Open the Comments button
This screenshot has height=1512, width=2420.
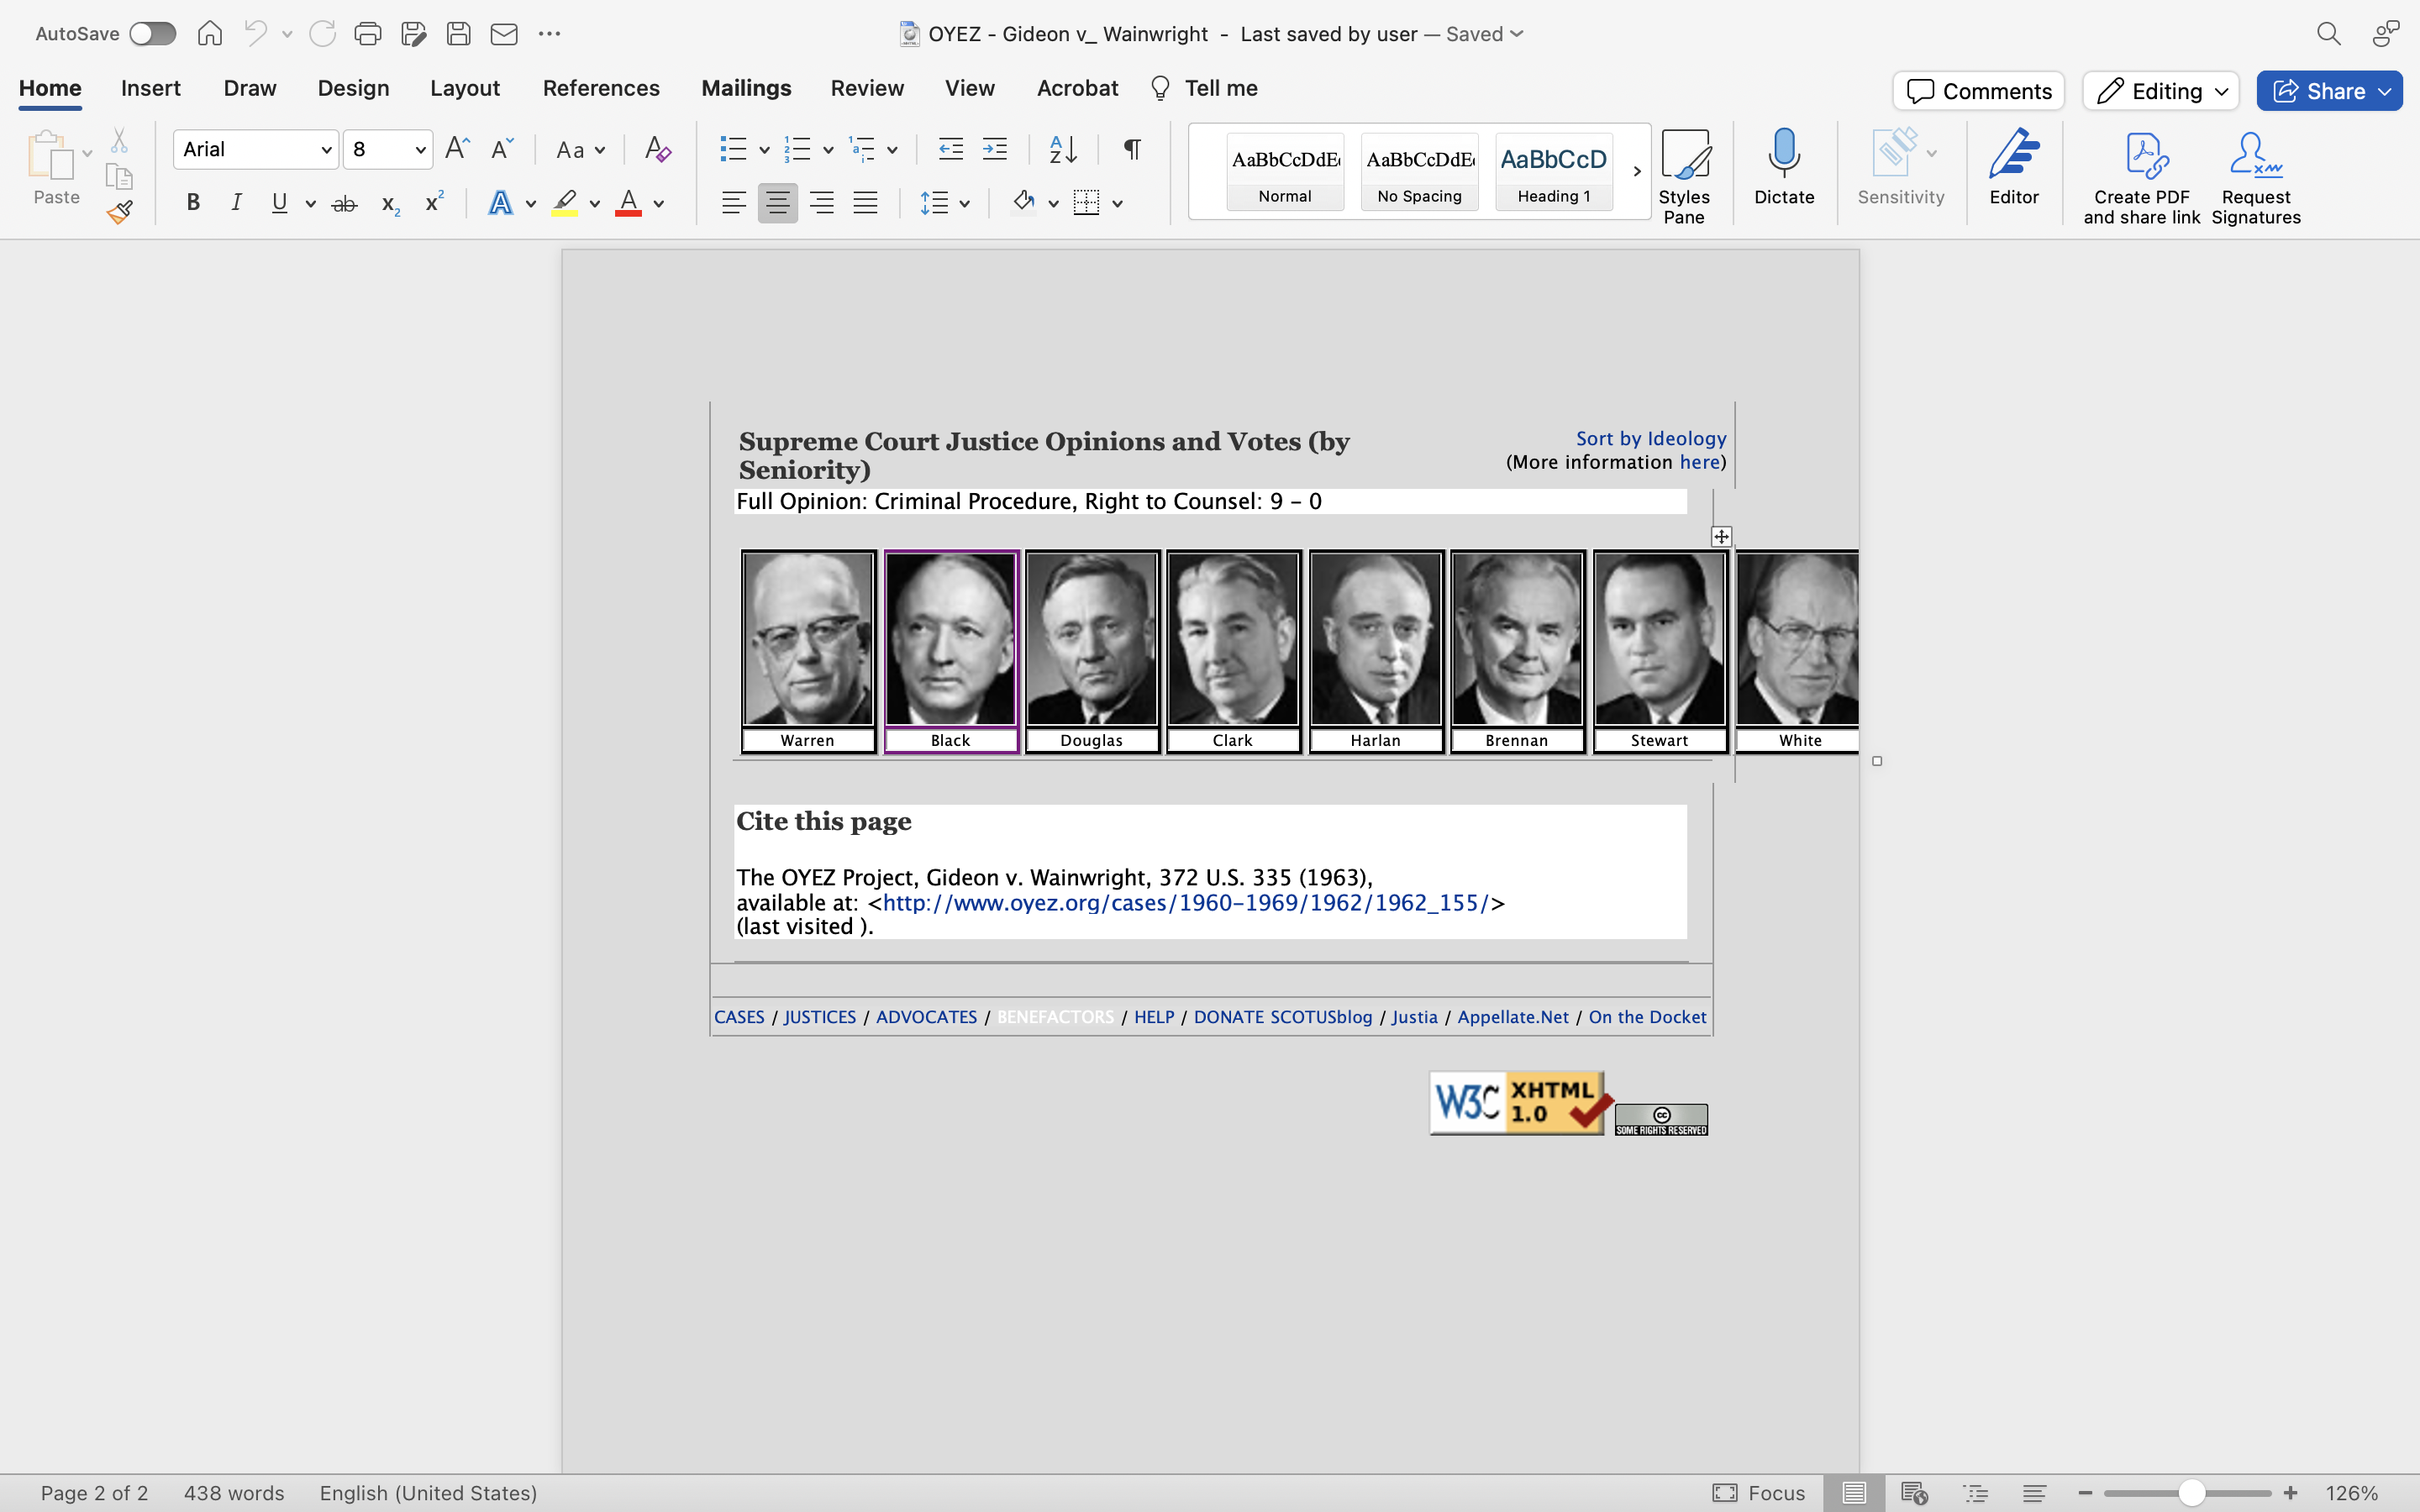1978,91
